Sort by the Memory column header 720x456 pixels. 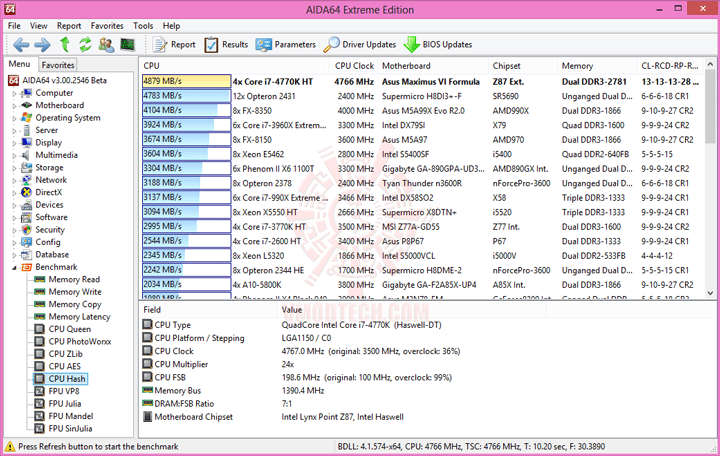pyautogui.click(x=597, y=66)
